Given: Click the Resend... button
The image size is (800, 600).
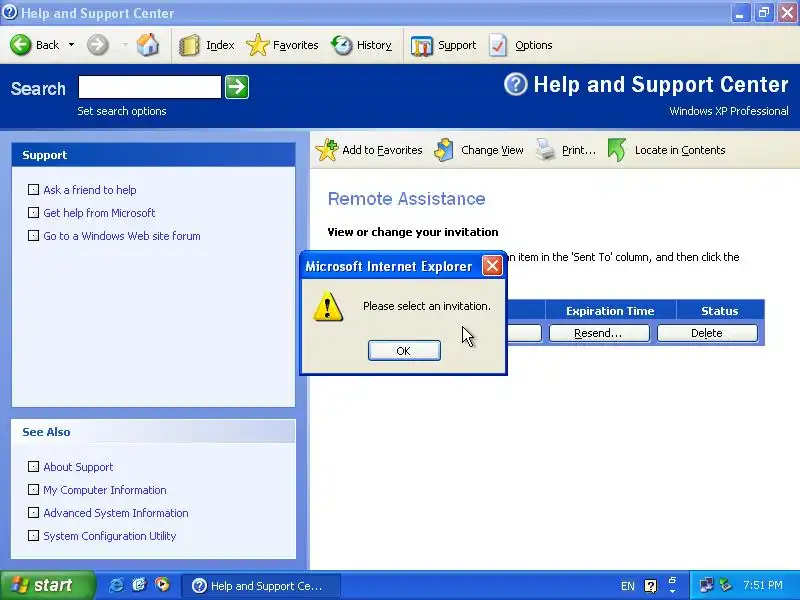Looking at the screenshot, I should [599, 333].
